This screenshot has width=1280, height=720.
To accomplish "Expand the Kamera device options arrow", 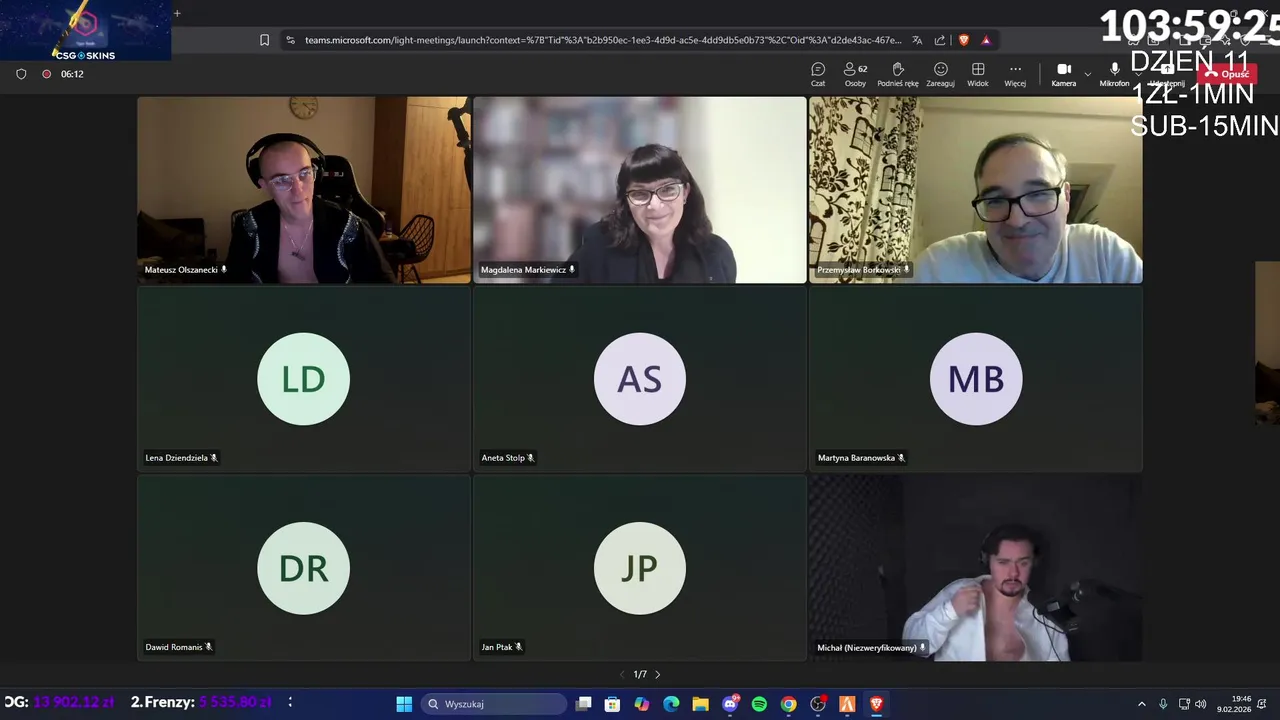I will point(1087,74).
